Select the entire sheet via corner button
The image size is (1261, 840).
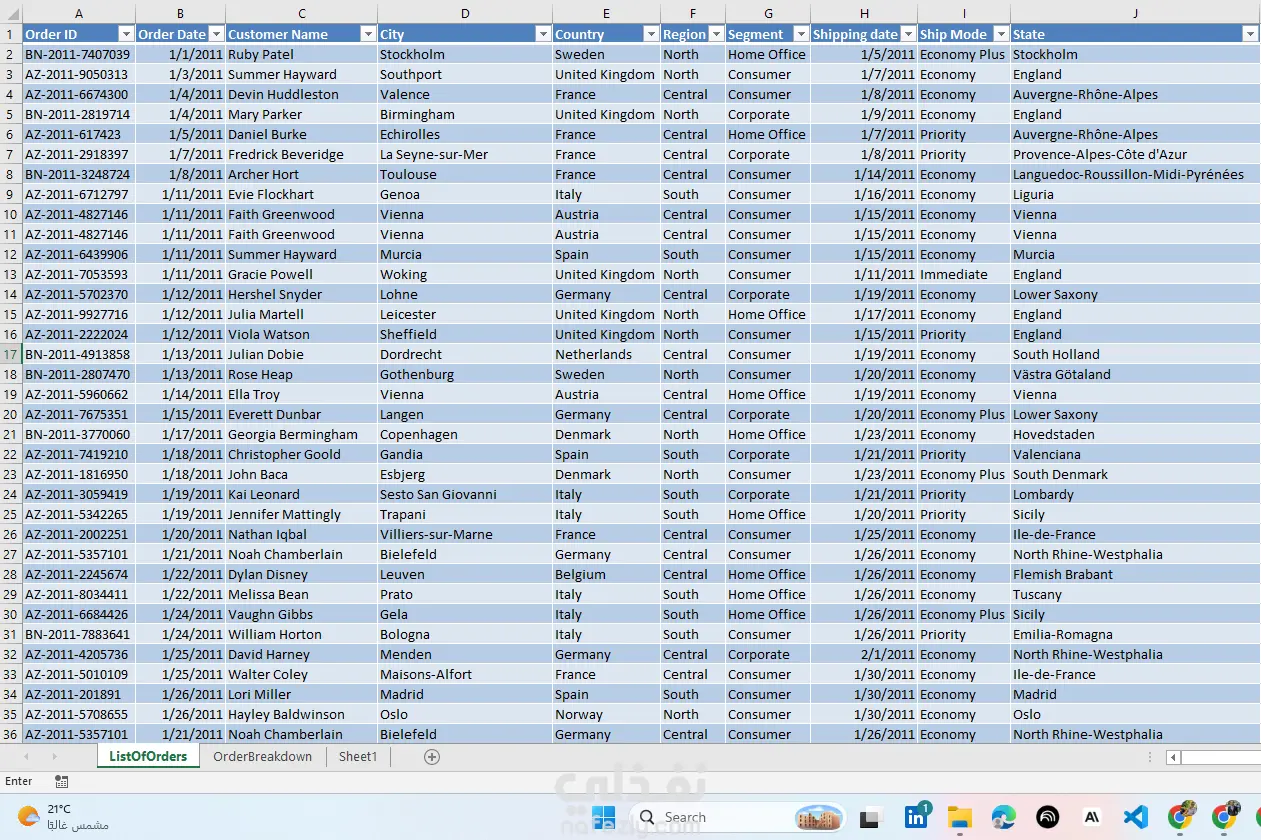coord(11,13)
